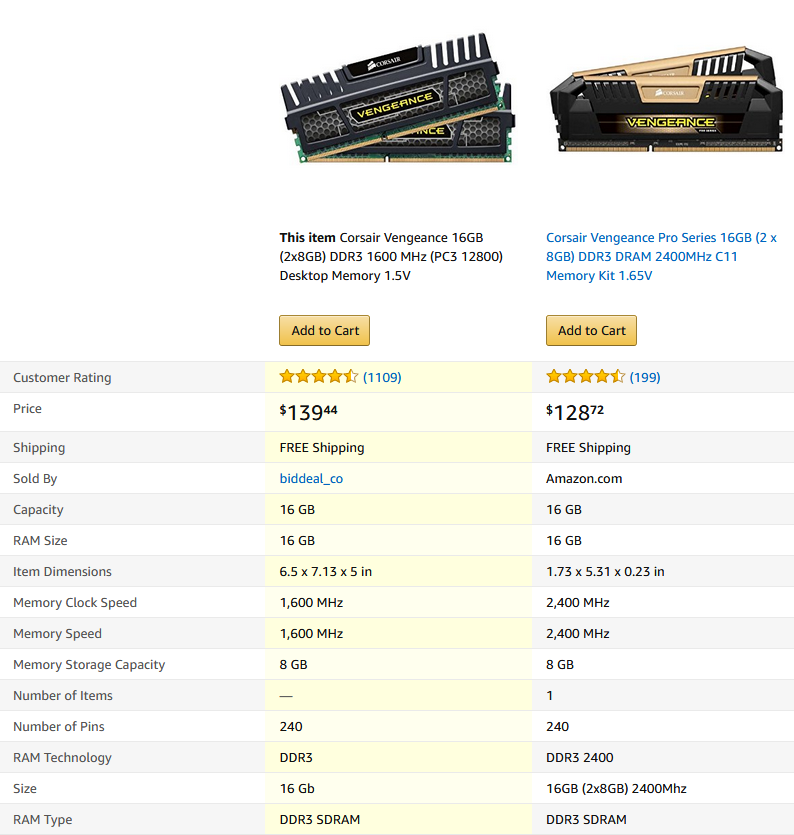Click the RAM Size row label
This screenshot has height=835, width=794.
(x=40, y=541)
